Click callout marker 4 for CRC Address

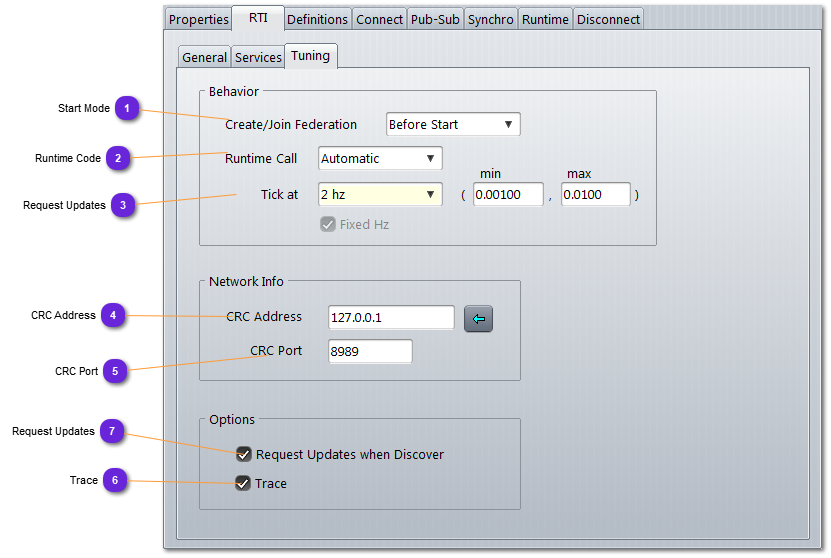(x=114, y=316)
